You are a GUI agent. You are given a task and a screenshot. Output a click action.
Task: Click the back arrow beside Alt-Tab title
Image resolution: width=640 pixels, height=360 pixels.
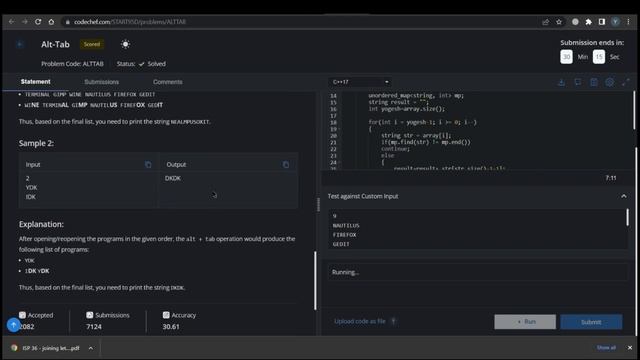point(20,44)
